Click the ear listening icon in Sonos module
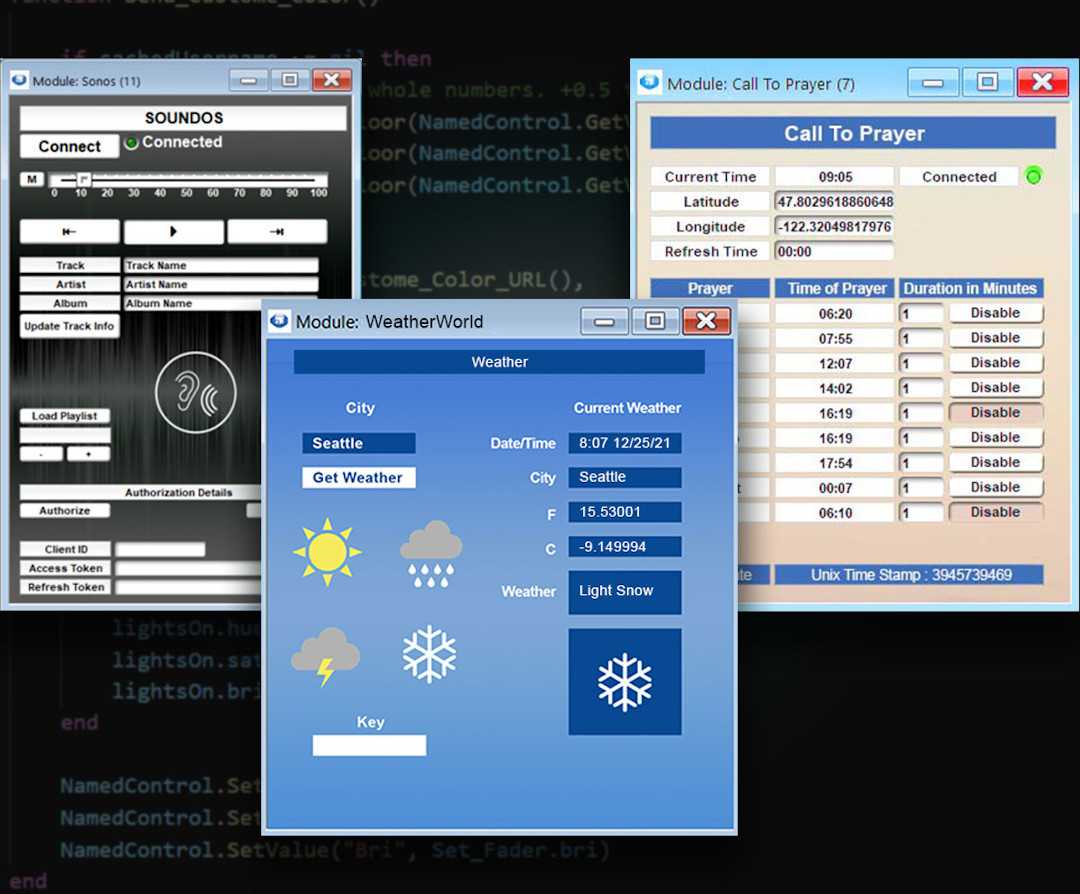This screenshot has height=894, width=1080. click(197, 393)
